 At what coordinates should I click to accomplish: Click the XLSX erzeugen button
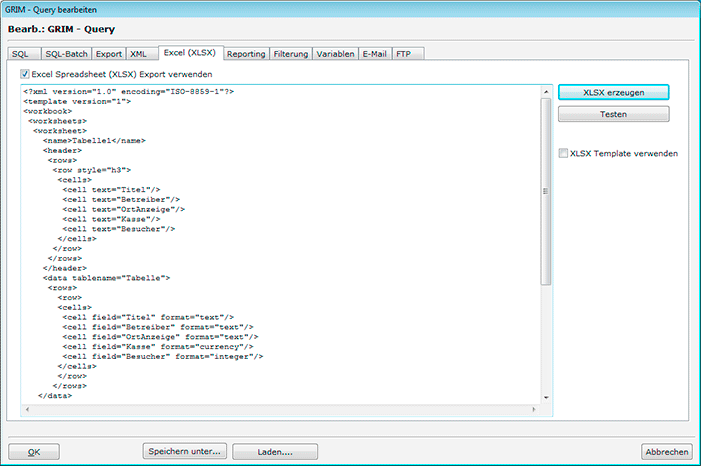pyautogui.click(x=613, y=92)
